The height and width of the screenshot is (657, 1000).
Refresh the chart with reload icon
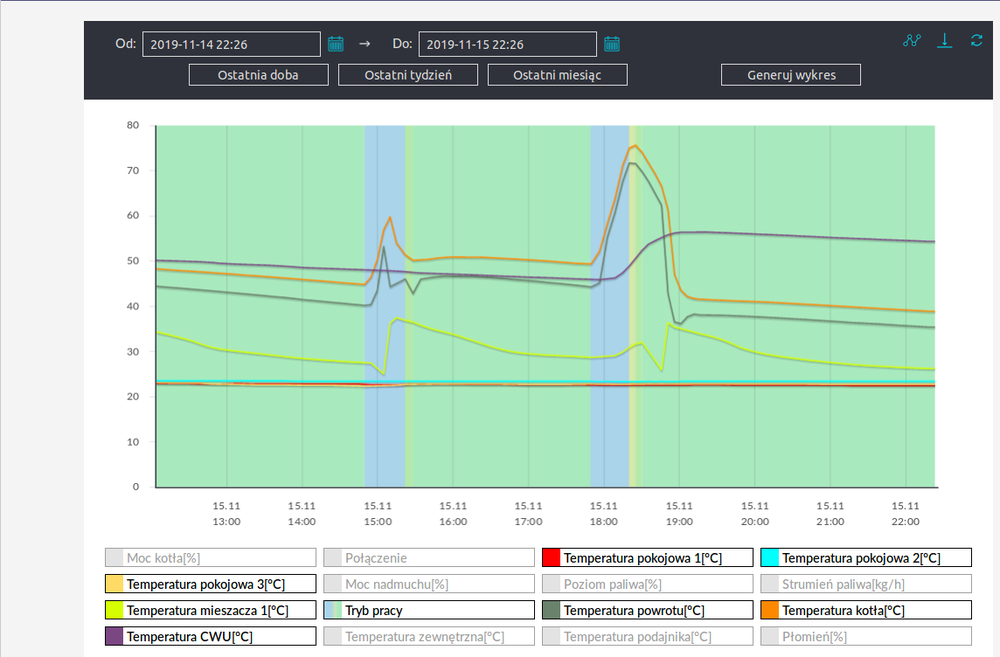(x=977, y=41)
